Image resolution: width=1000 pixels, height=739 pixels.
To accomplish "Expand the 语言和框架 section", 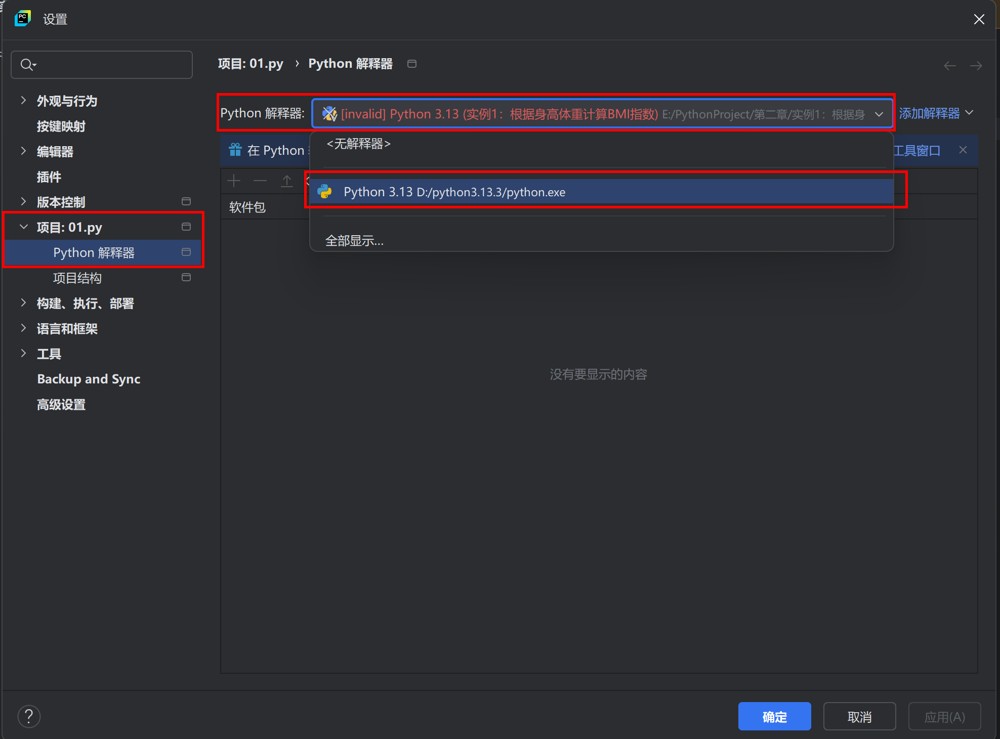I will click(24, 328).
